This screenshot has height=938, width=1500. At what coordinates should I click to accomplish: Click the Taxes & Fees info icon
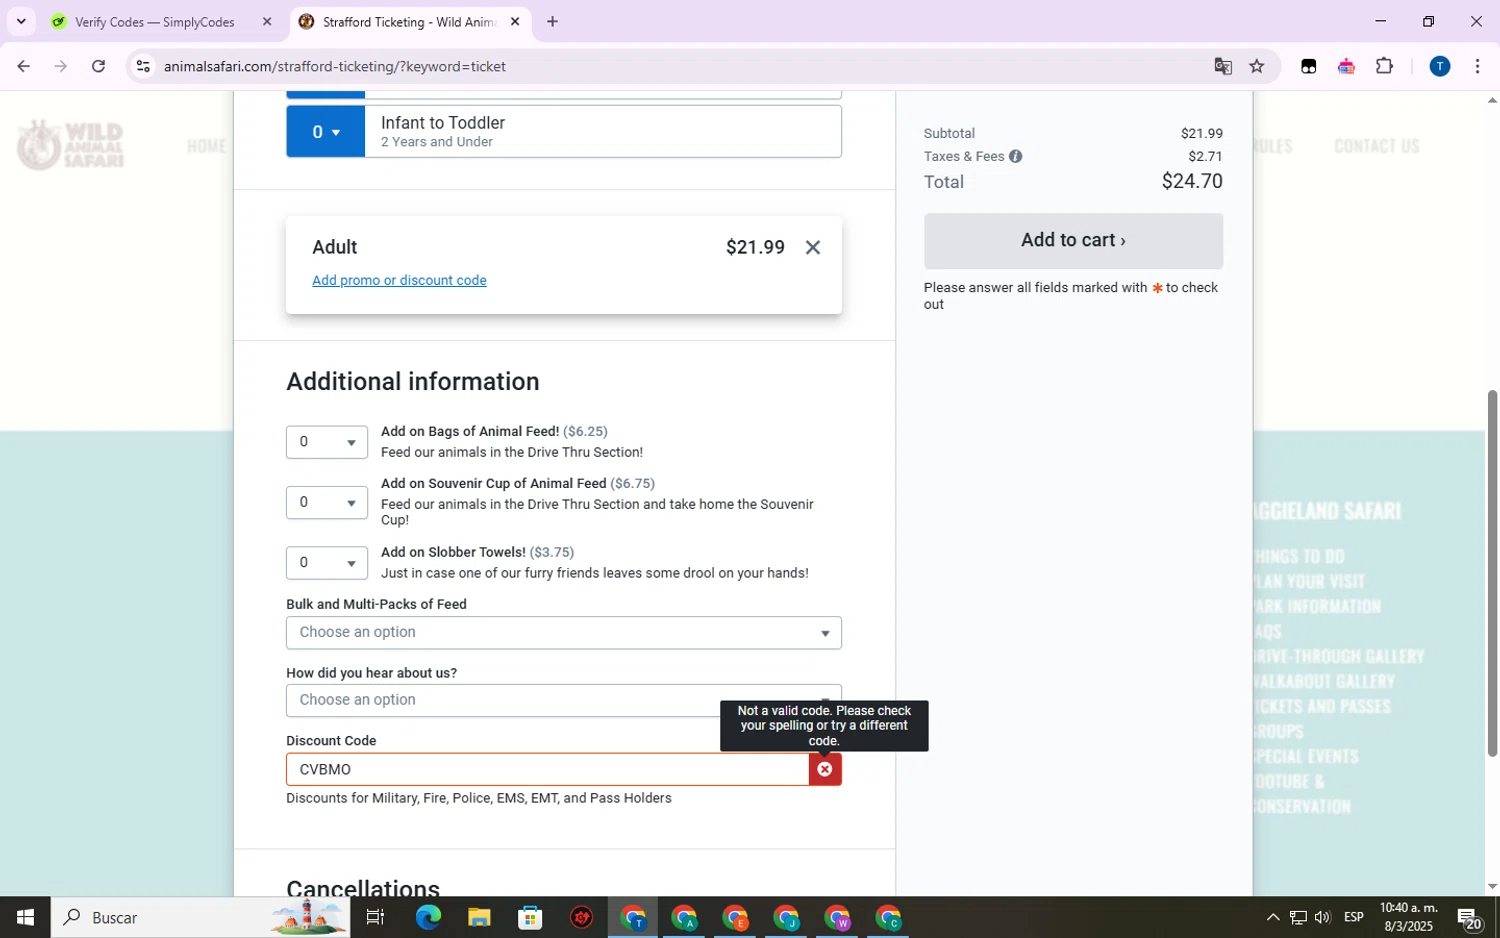point(1015,156)
